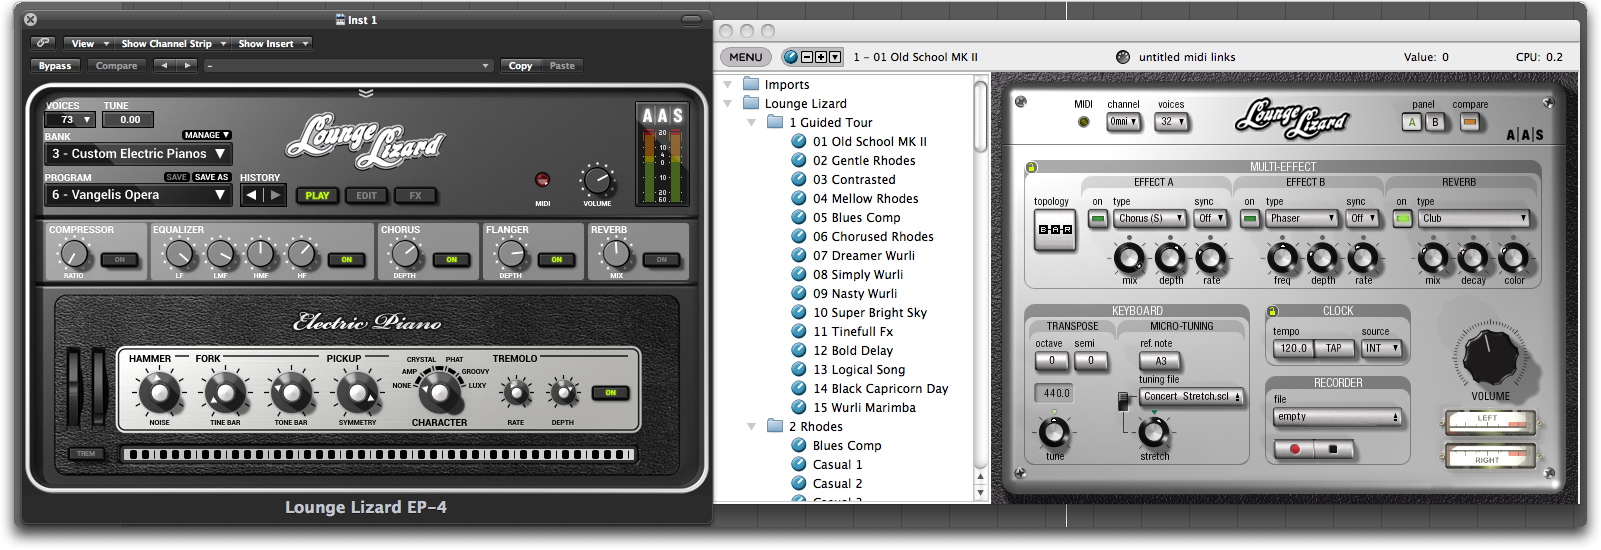
Task: Click the Bypass button
Action: 55,66
